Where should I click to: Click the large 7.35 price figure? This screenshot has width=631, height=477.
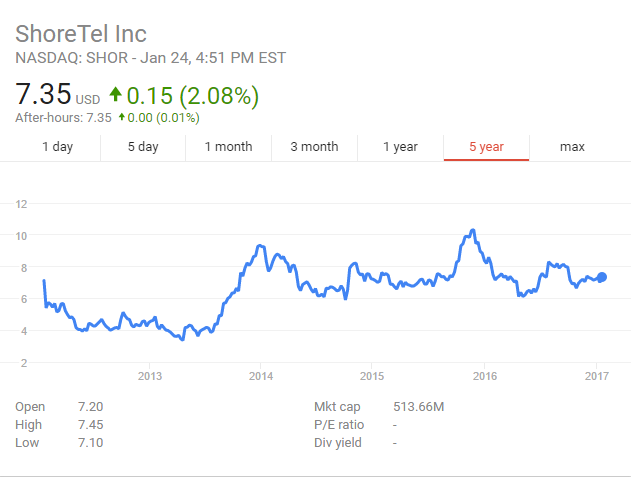43,95
